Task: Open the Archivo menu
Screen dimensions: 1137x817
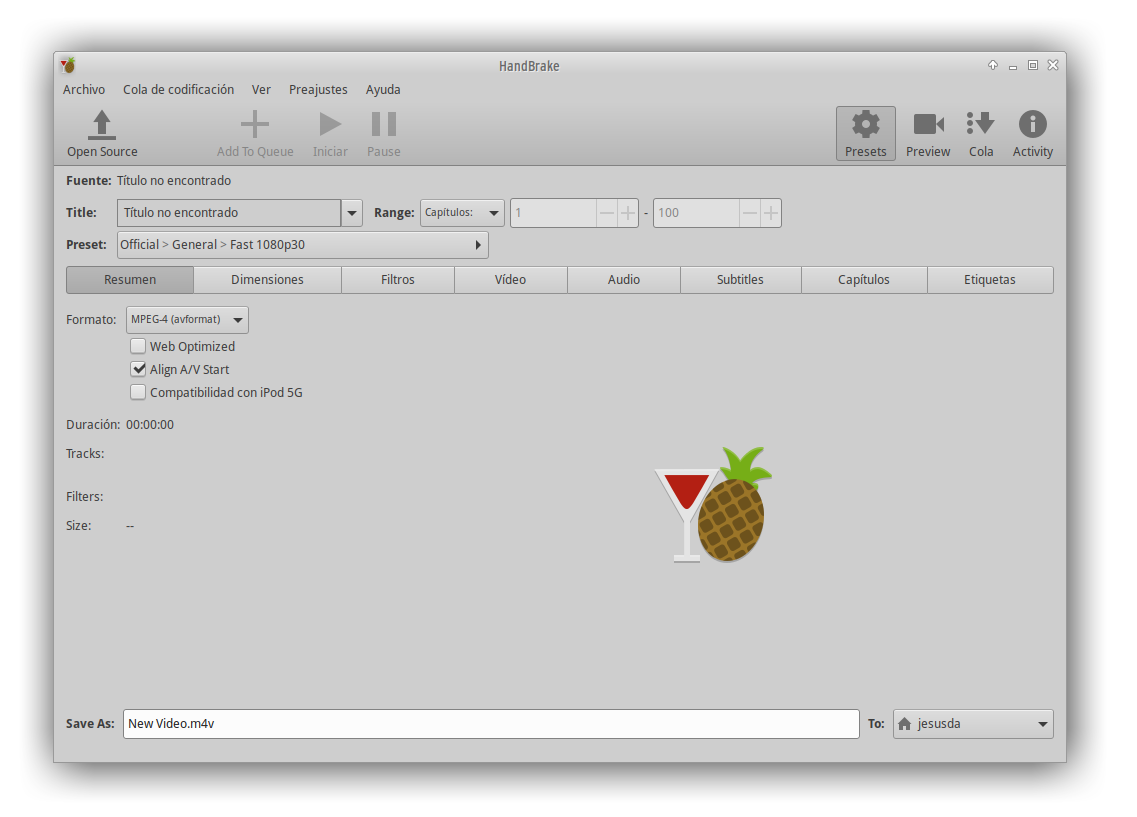Action: [84, 90]
